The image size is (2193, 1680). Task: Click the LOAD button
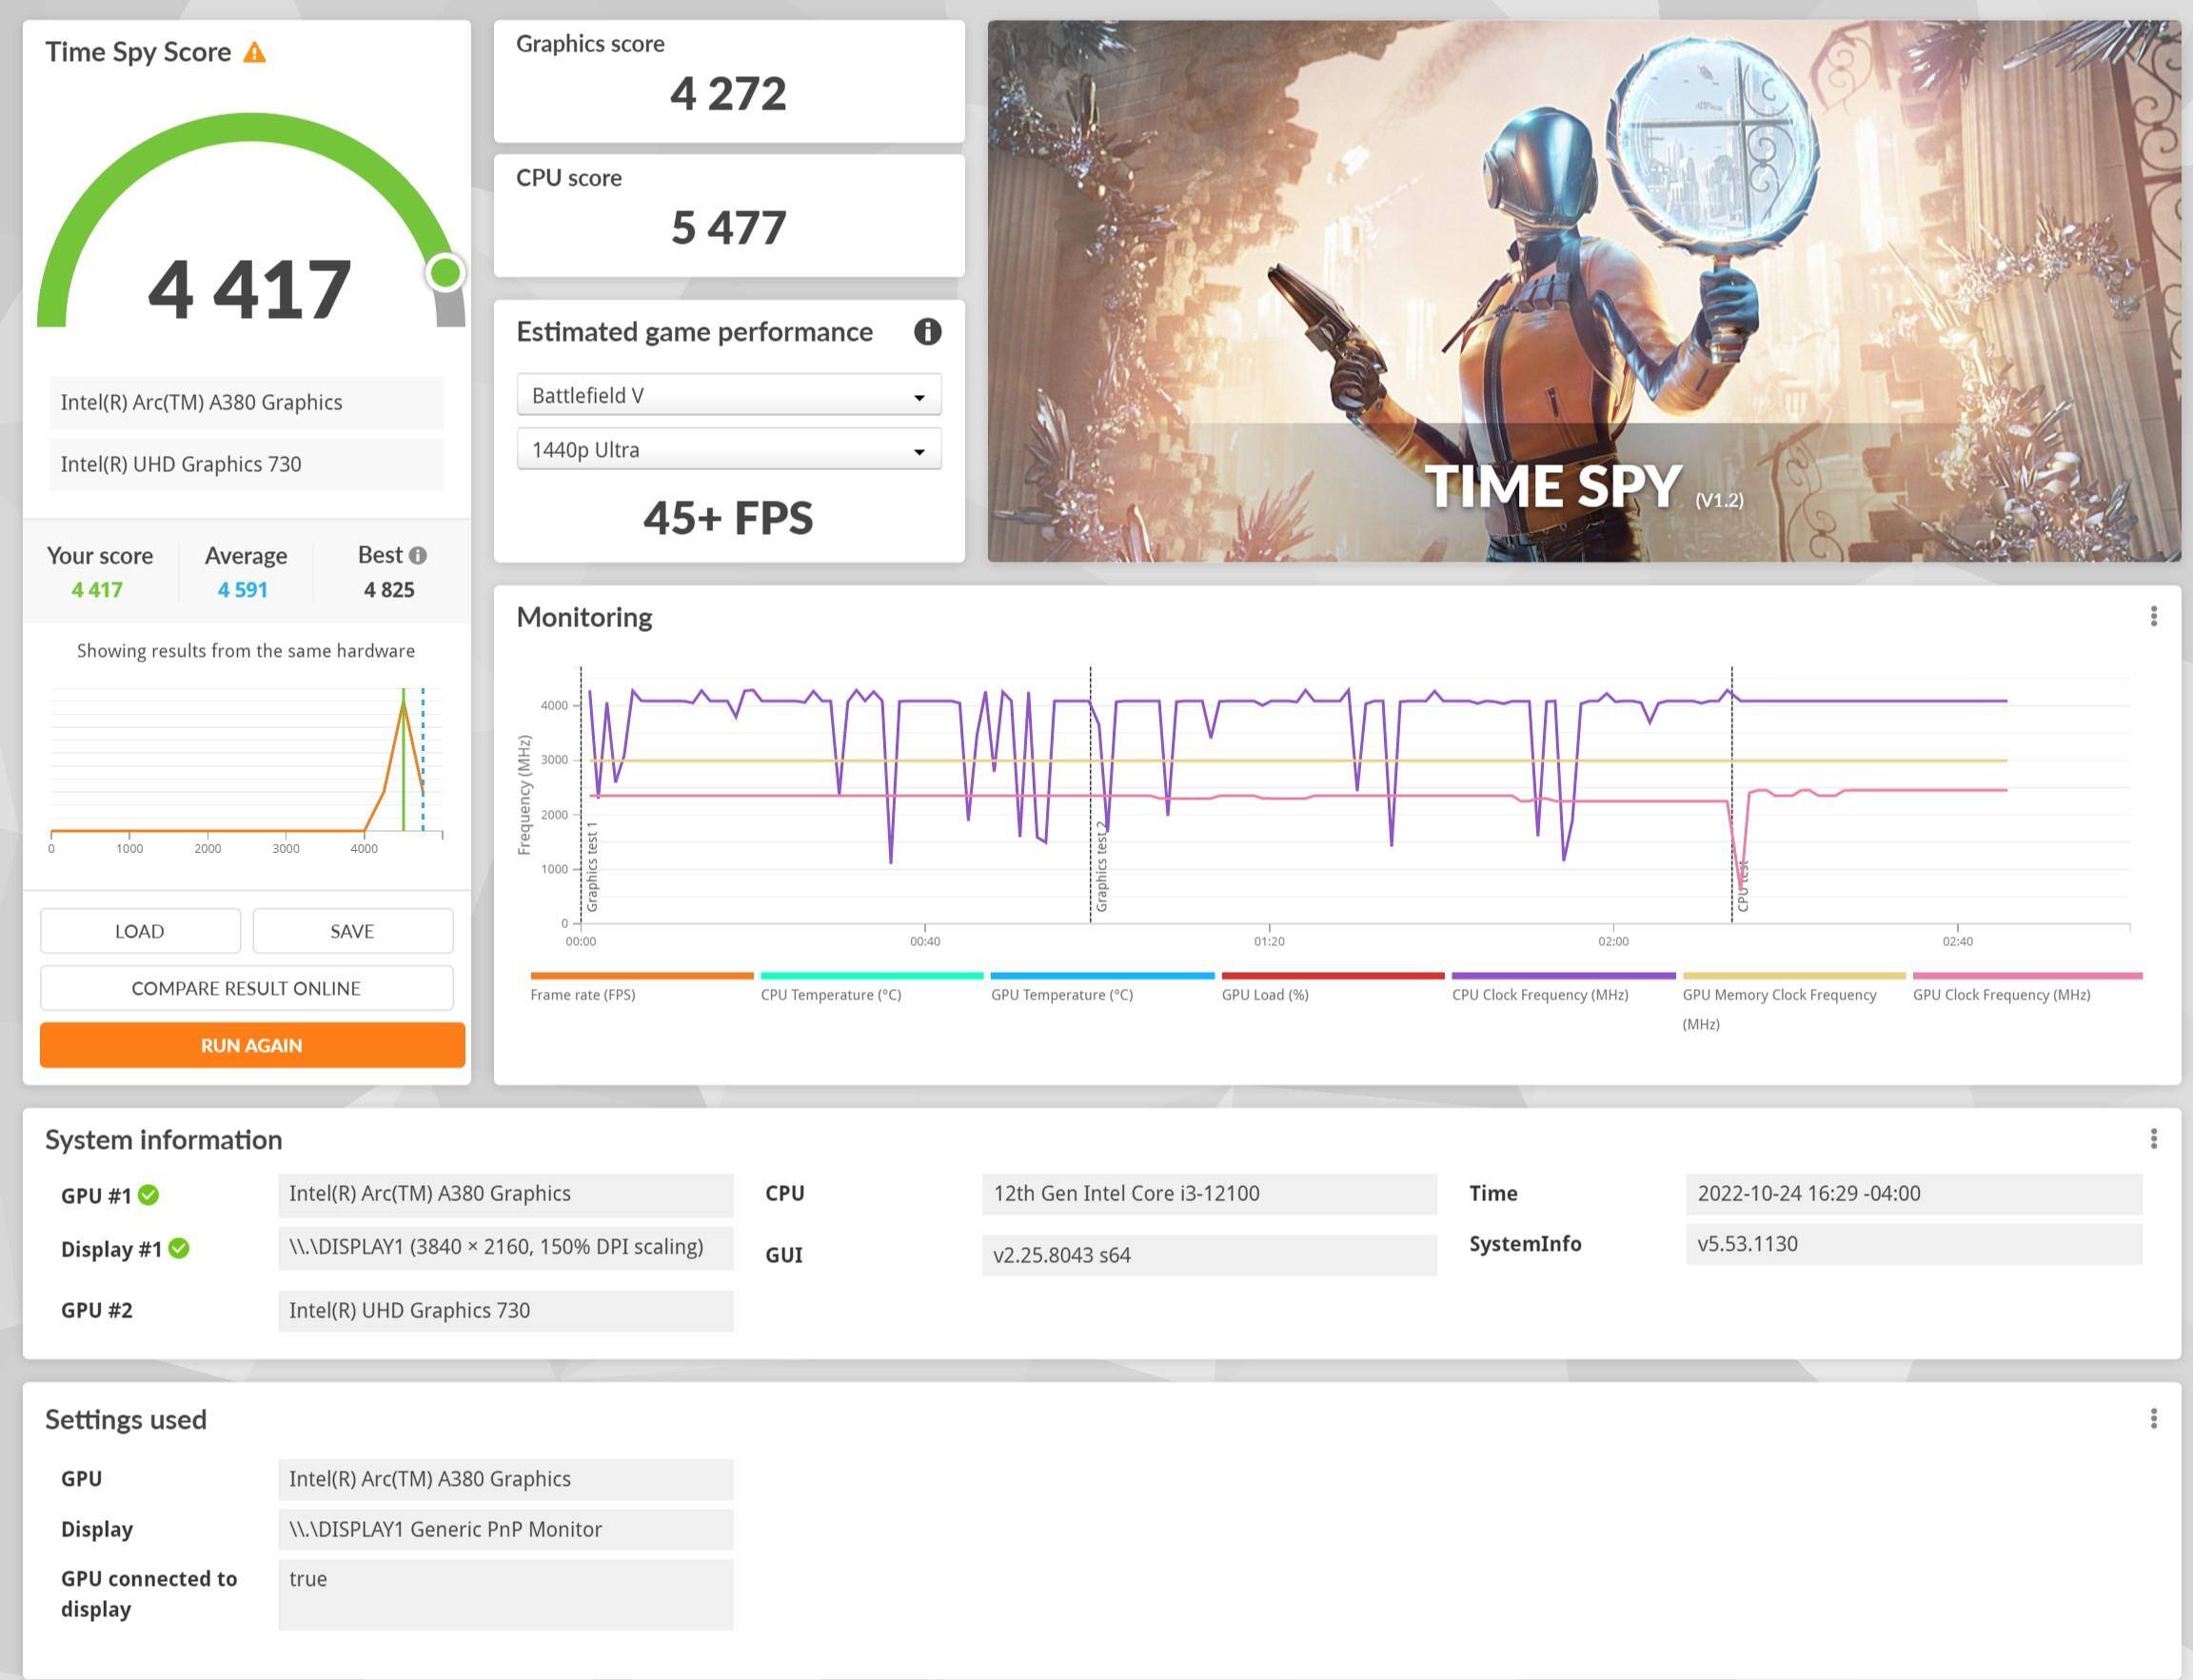point(140,931)
